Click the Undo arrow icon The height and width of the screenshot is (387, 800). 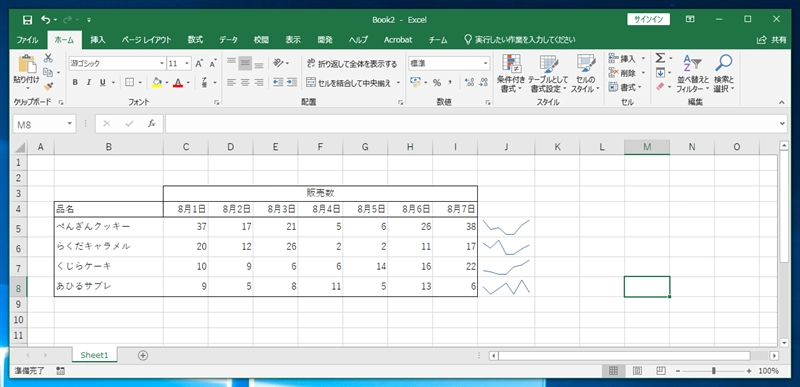(46, 20)
